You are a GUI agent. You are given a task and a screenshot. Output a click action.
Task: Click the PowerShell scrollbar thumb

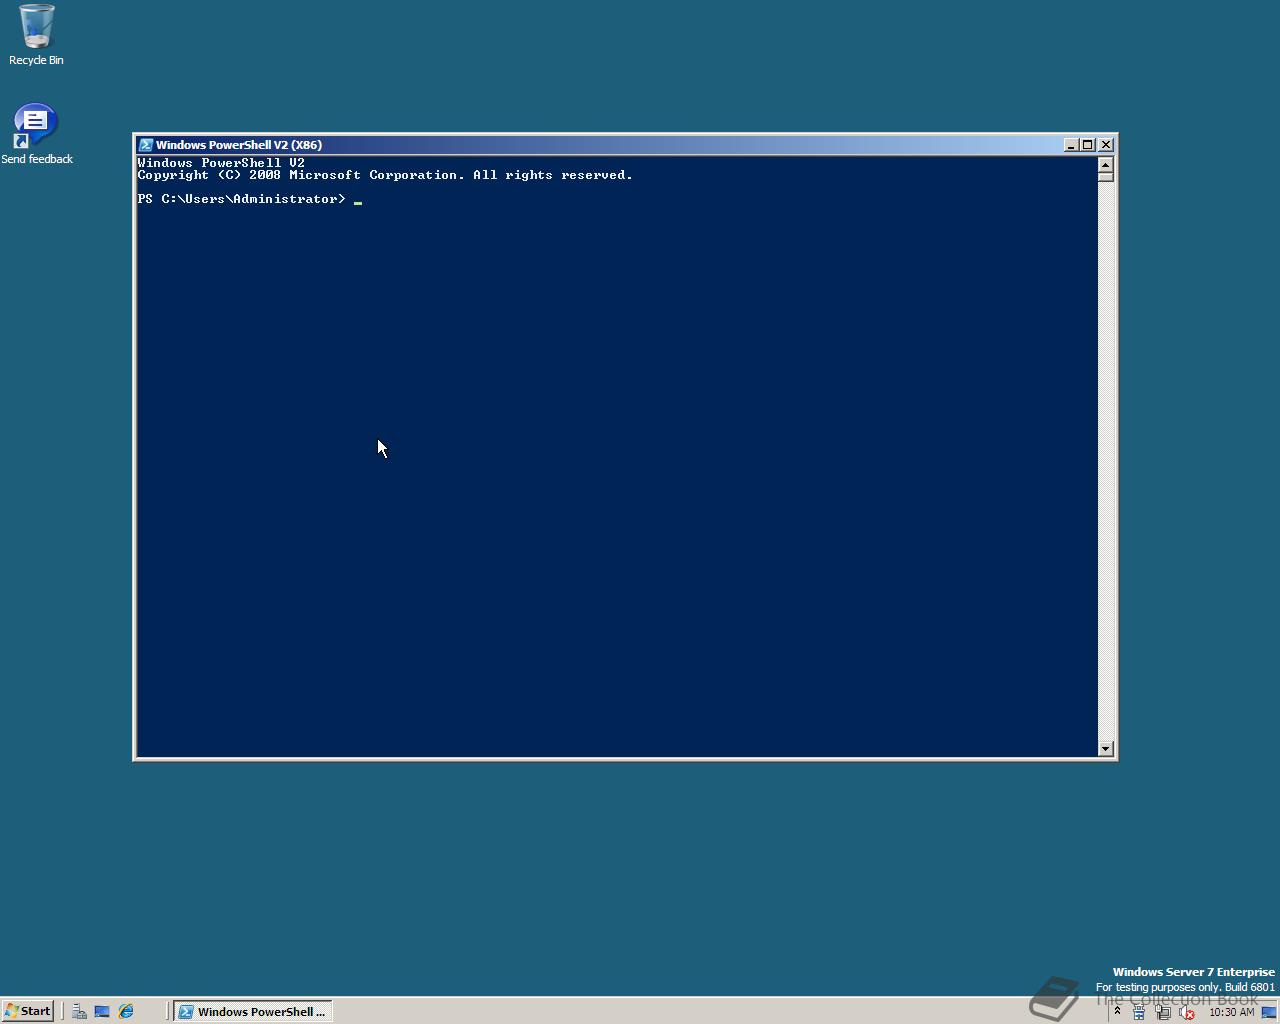tap(1106, 176)
